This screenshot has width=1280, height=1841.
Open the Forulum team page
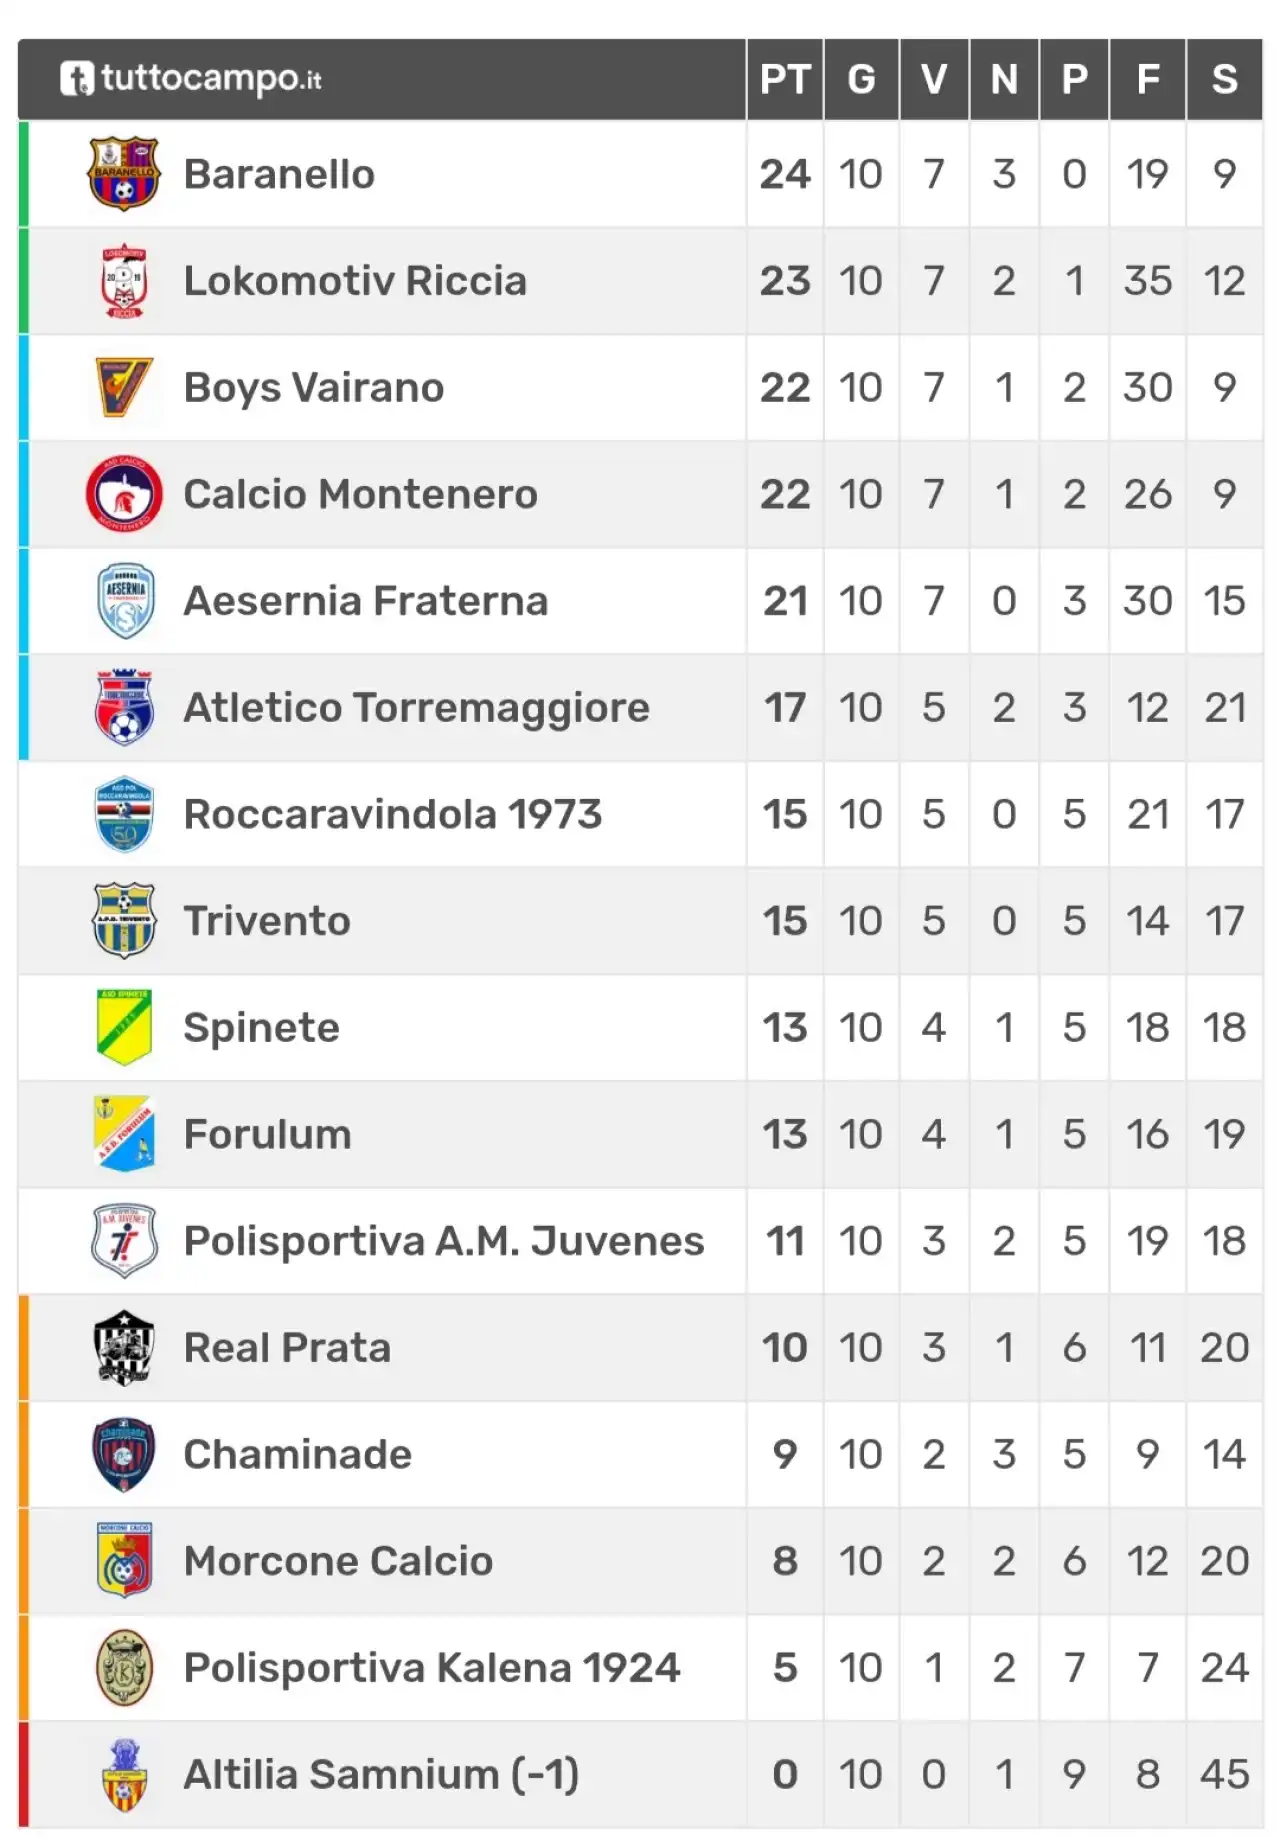tap(268, 1134)
